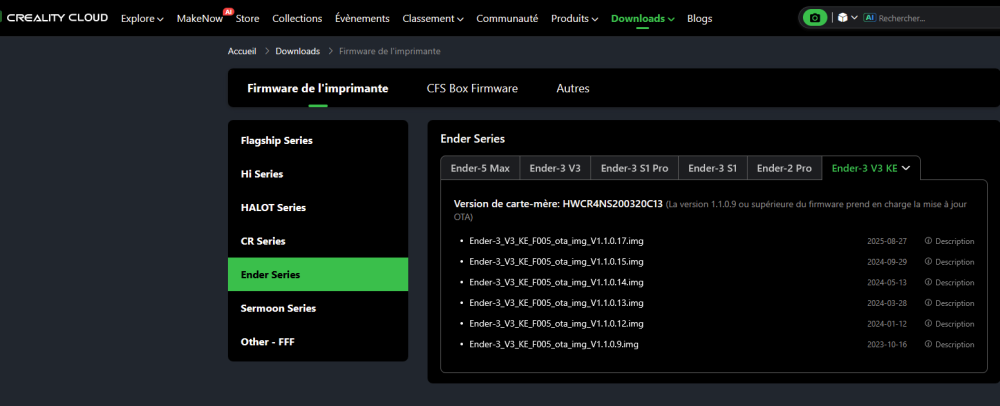
Task: Download Ender-3_V3_KE_F005_ota_img_V1.1.0.14.img
Action: click(x=556, y=282)
